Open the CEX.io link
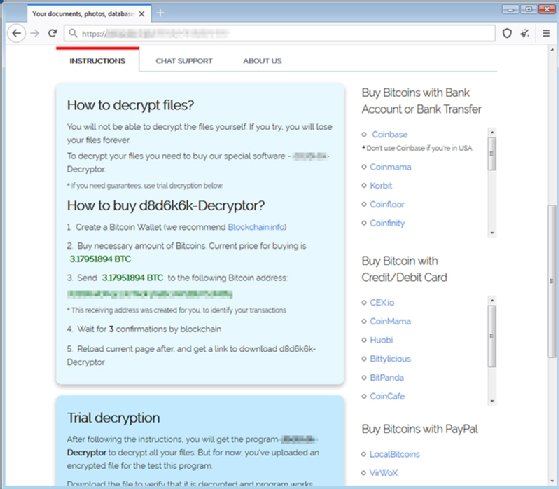559x489 pixels. click(382, 303)
